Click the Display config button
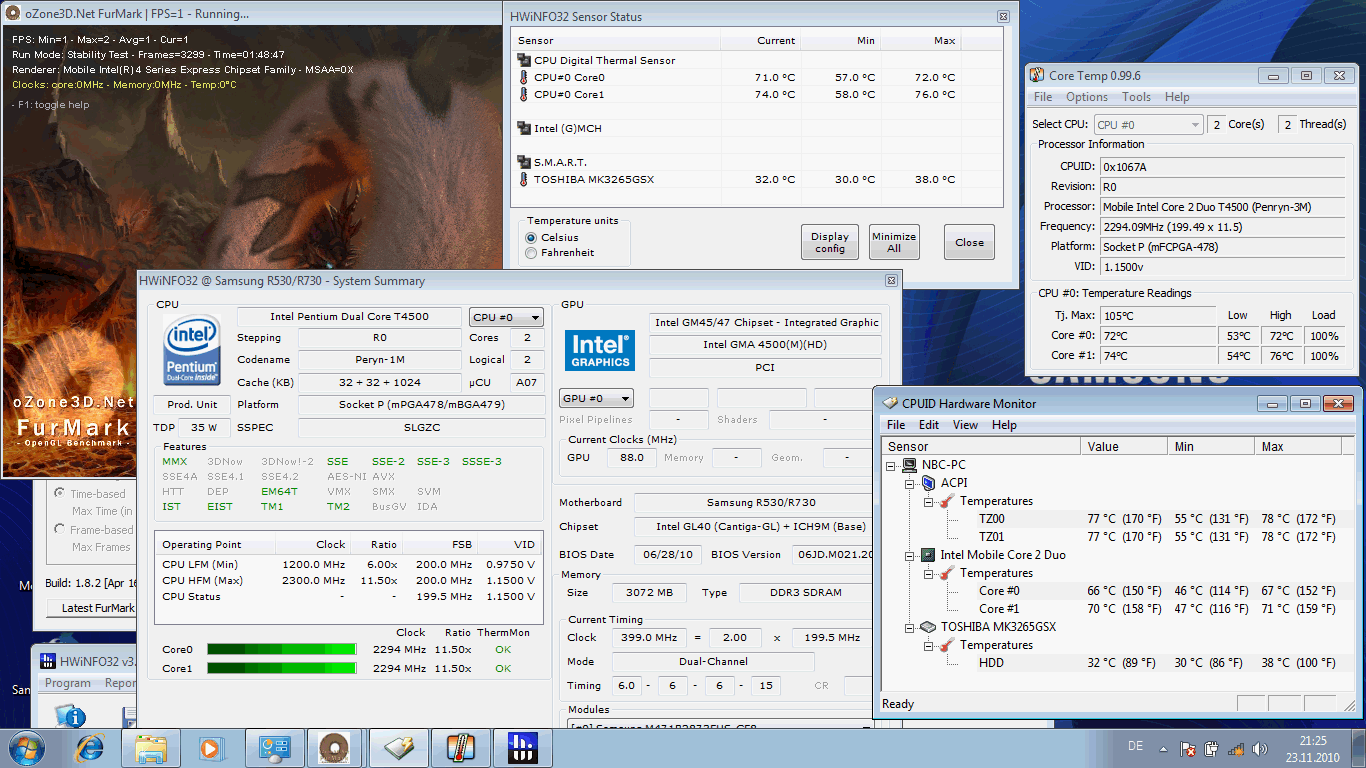 pyautogui.click(x=830, y=242)
